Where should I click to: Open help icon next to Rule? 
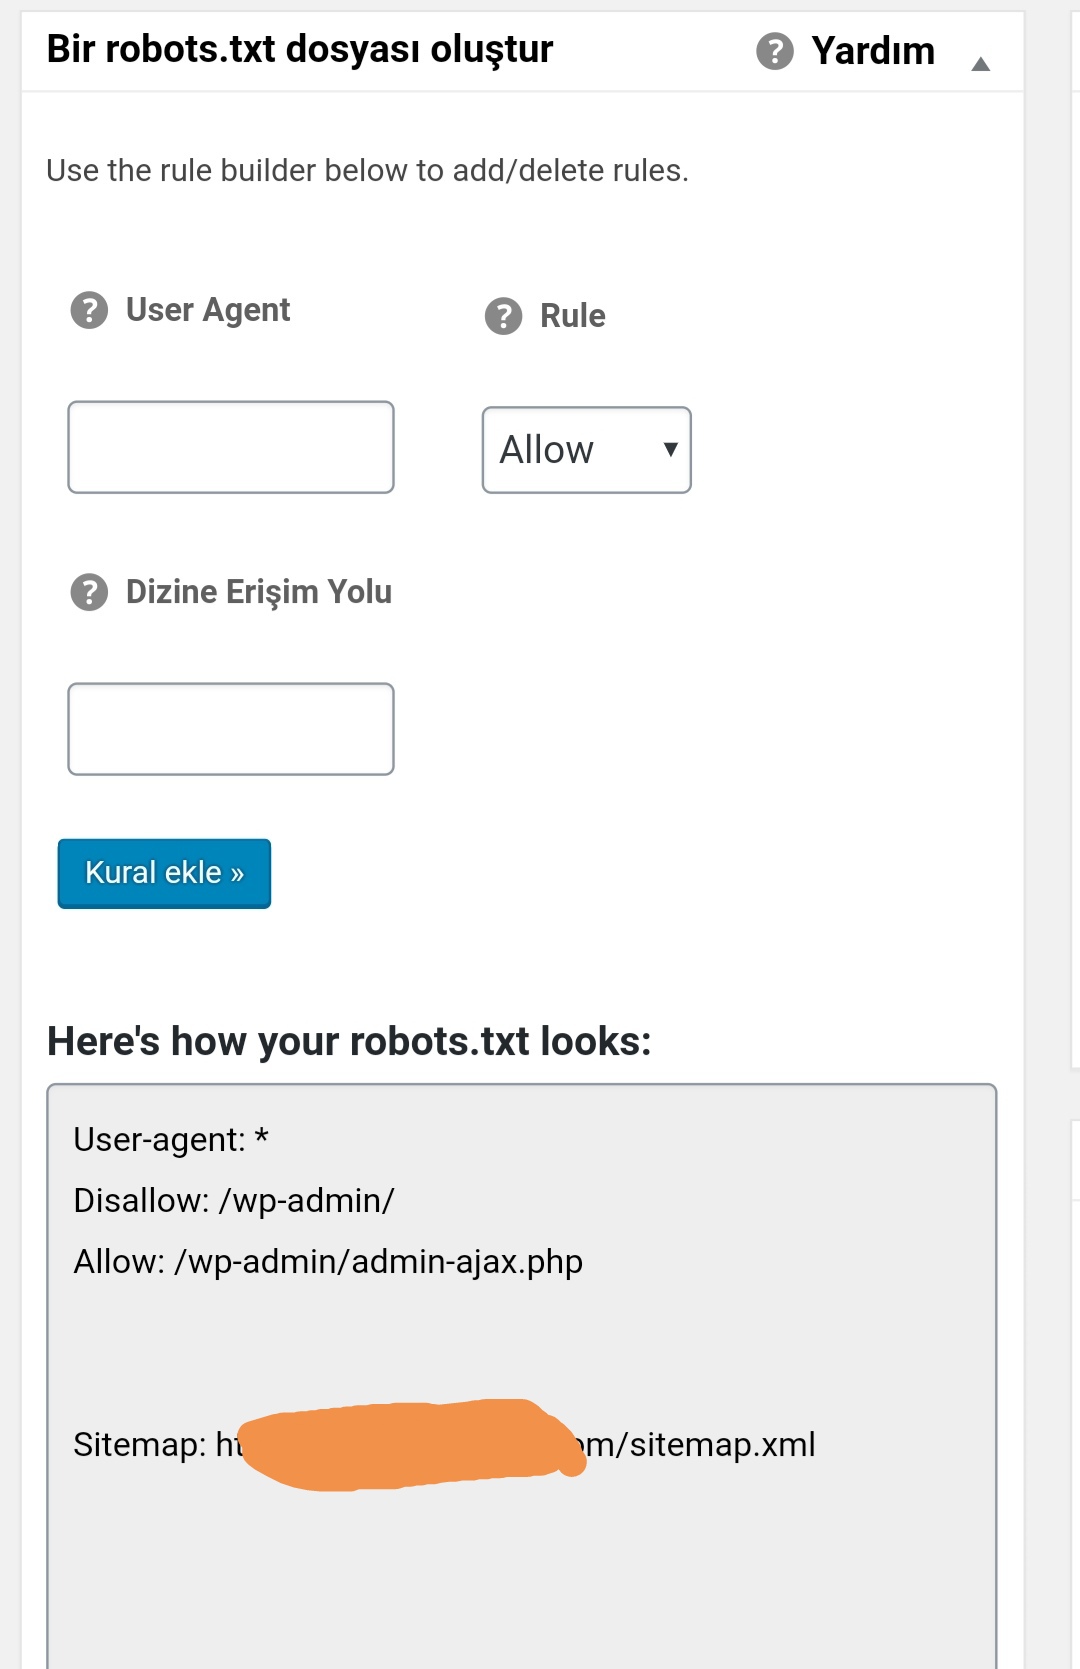point(503,316)
